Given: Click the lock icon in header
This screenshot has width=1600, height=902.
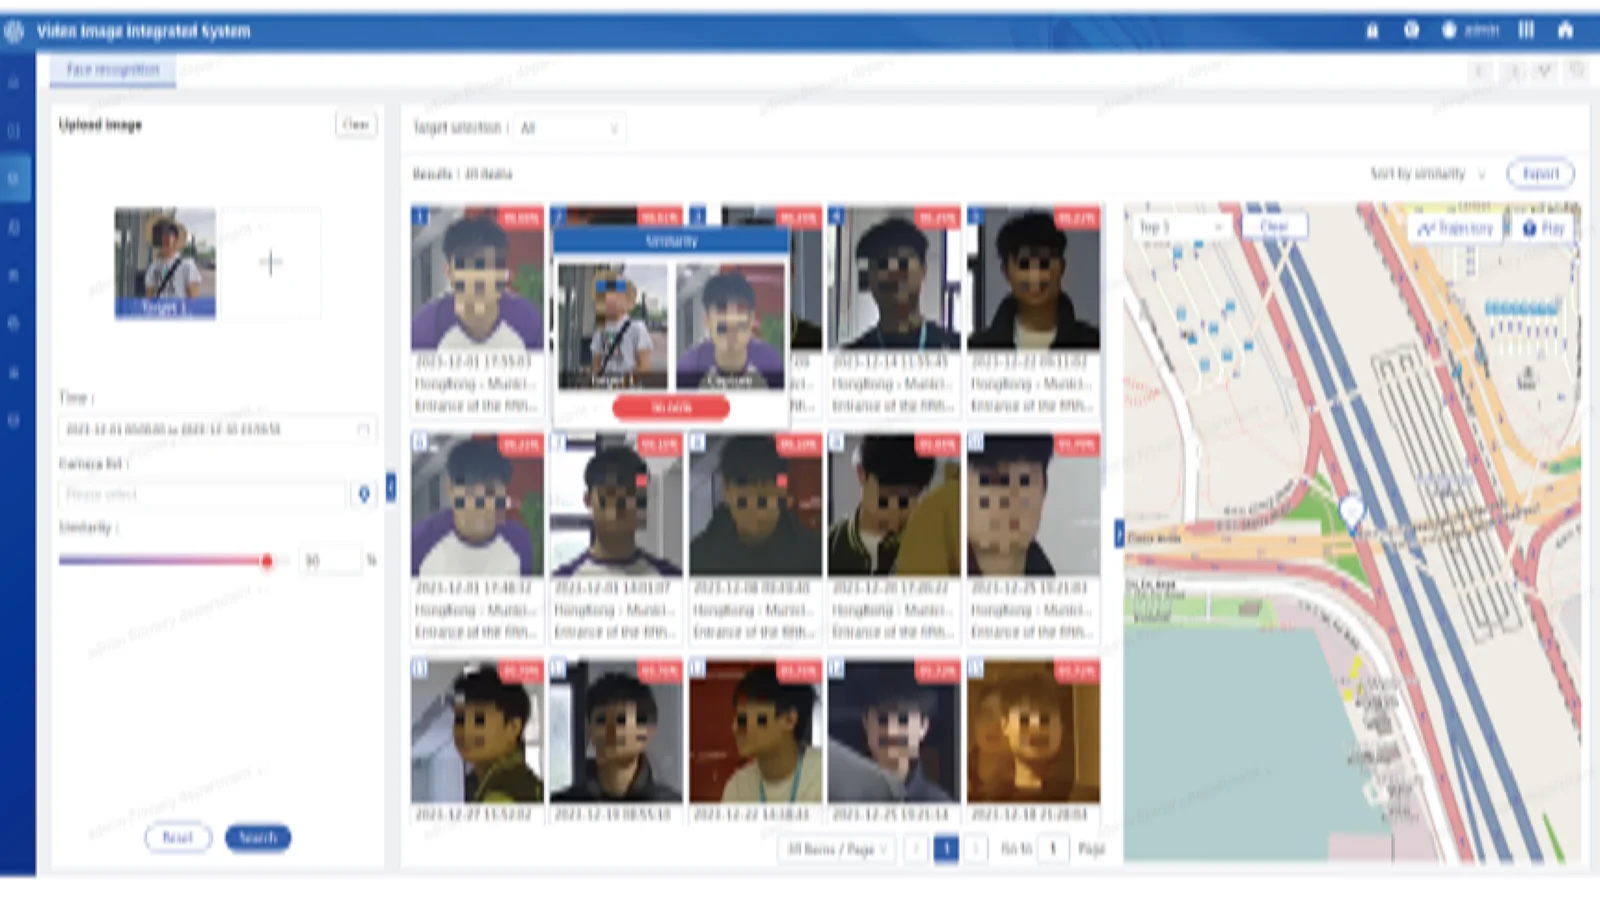Looking at the screenshot, I should 1373,31.
